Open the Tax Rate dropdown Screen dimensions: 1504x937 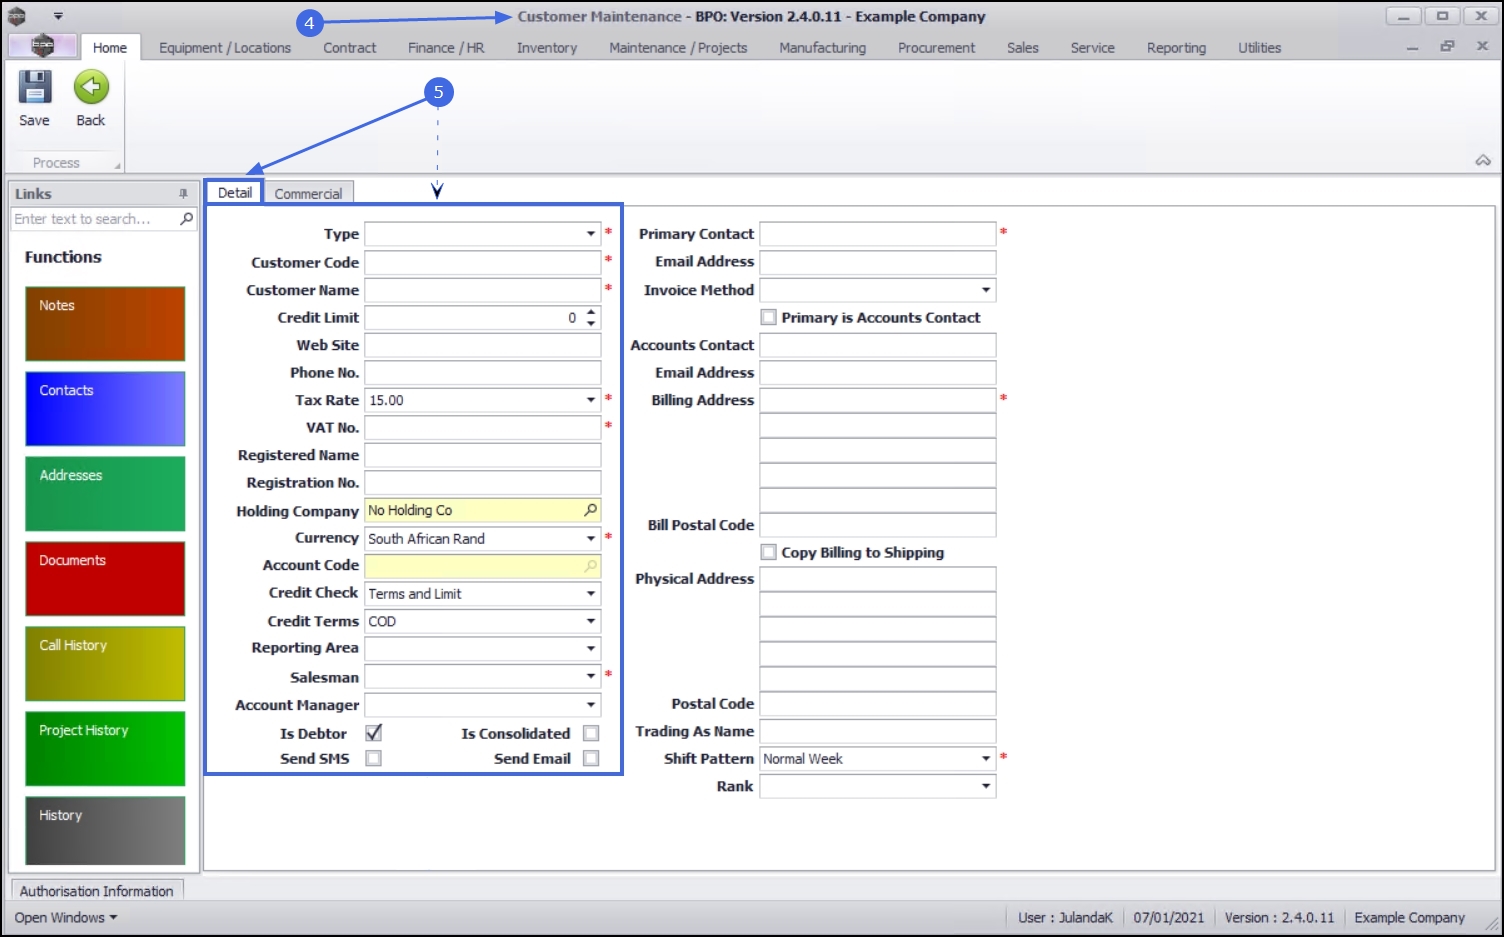tap(591, 400)
